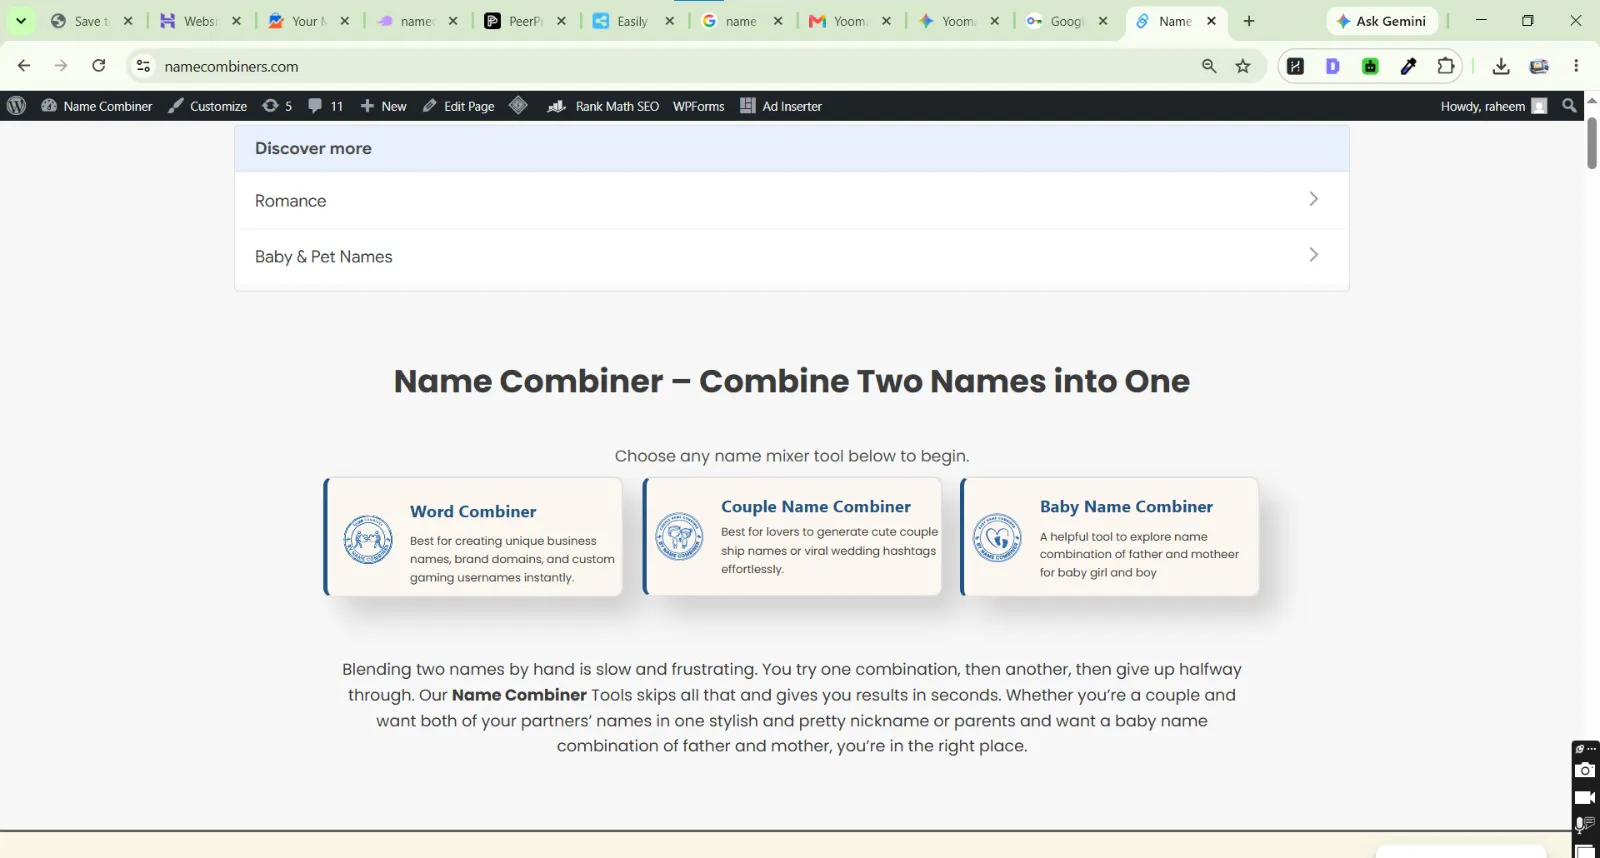This screenshot has width=1600, height=858.
Task: Click the Baby Name Combiner circular logo
Action: tap(997, 537)
